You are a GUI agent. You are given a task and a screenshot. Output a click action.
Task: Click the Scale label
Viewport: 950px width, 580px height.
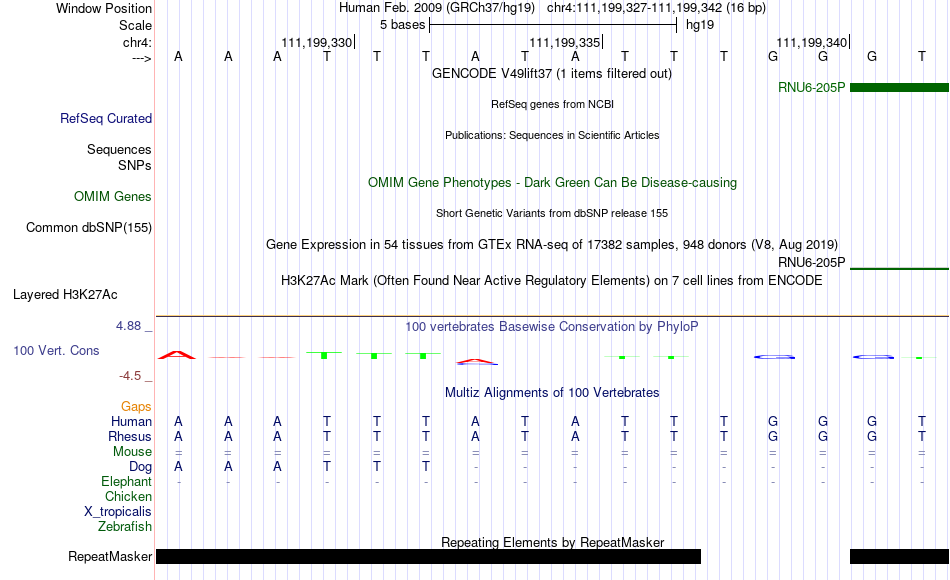point(136,25)
